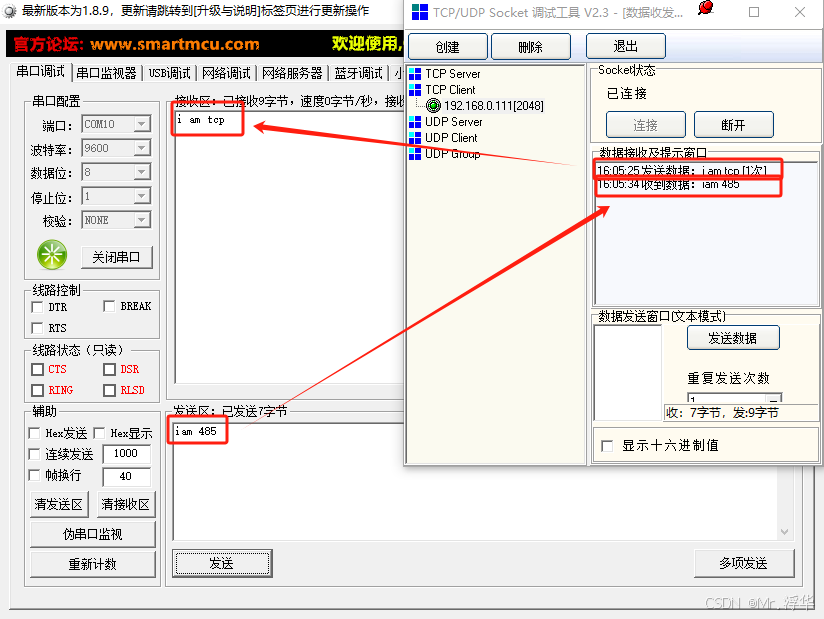Enable Hex显示 checkbox
Viewport: 824px width, 619px height.
(x=99, y=433)
